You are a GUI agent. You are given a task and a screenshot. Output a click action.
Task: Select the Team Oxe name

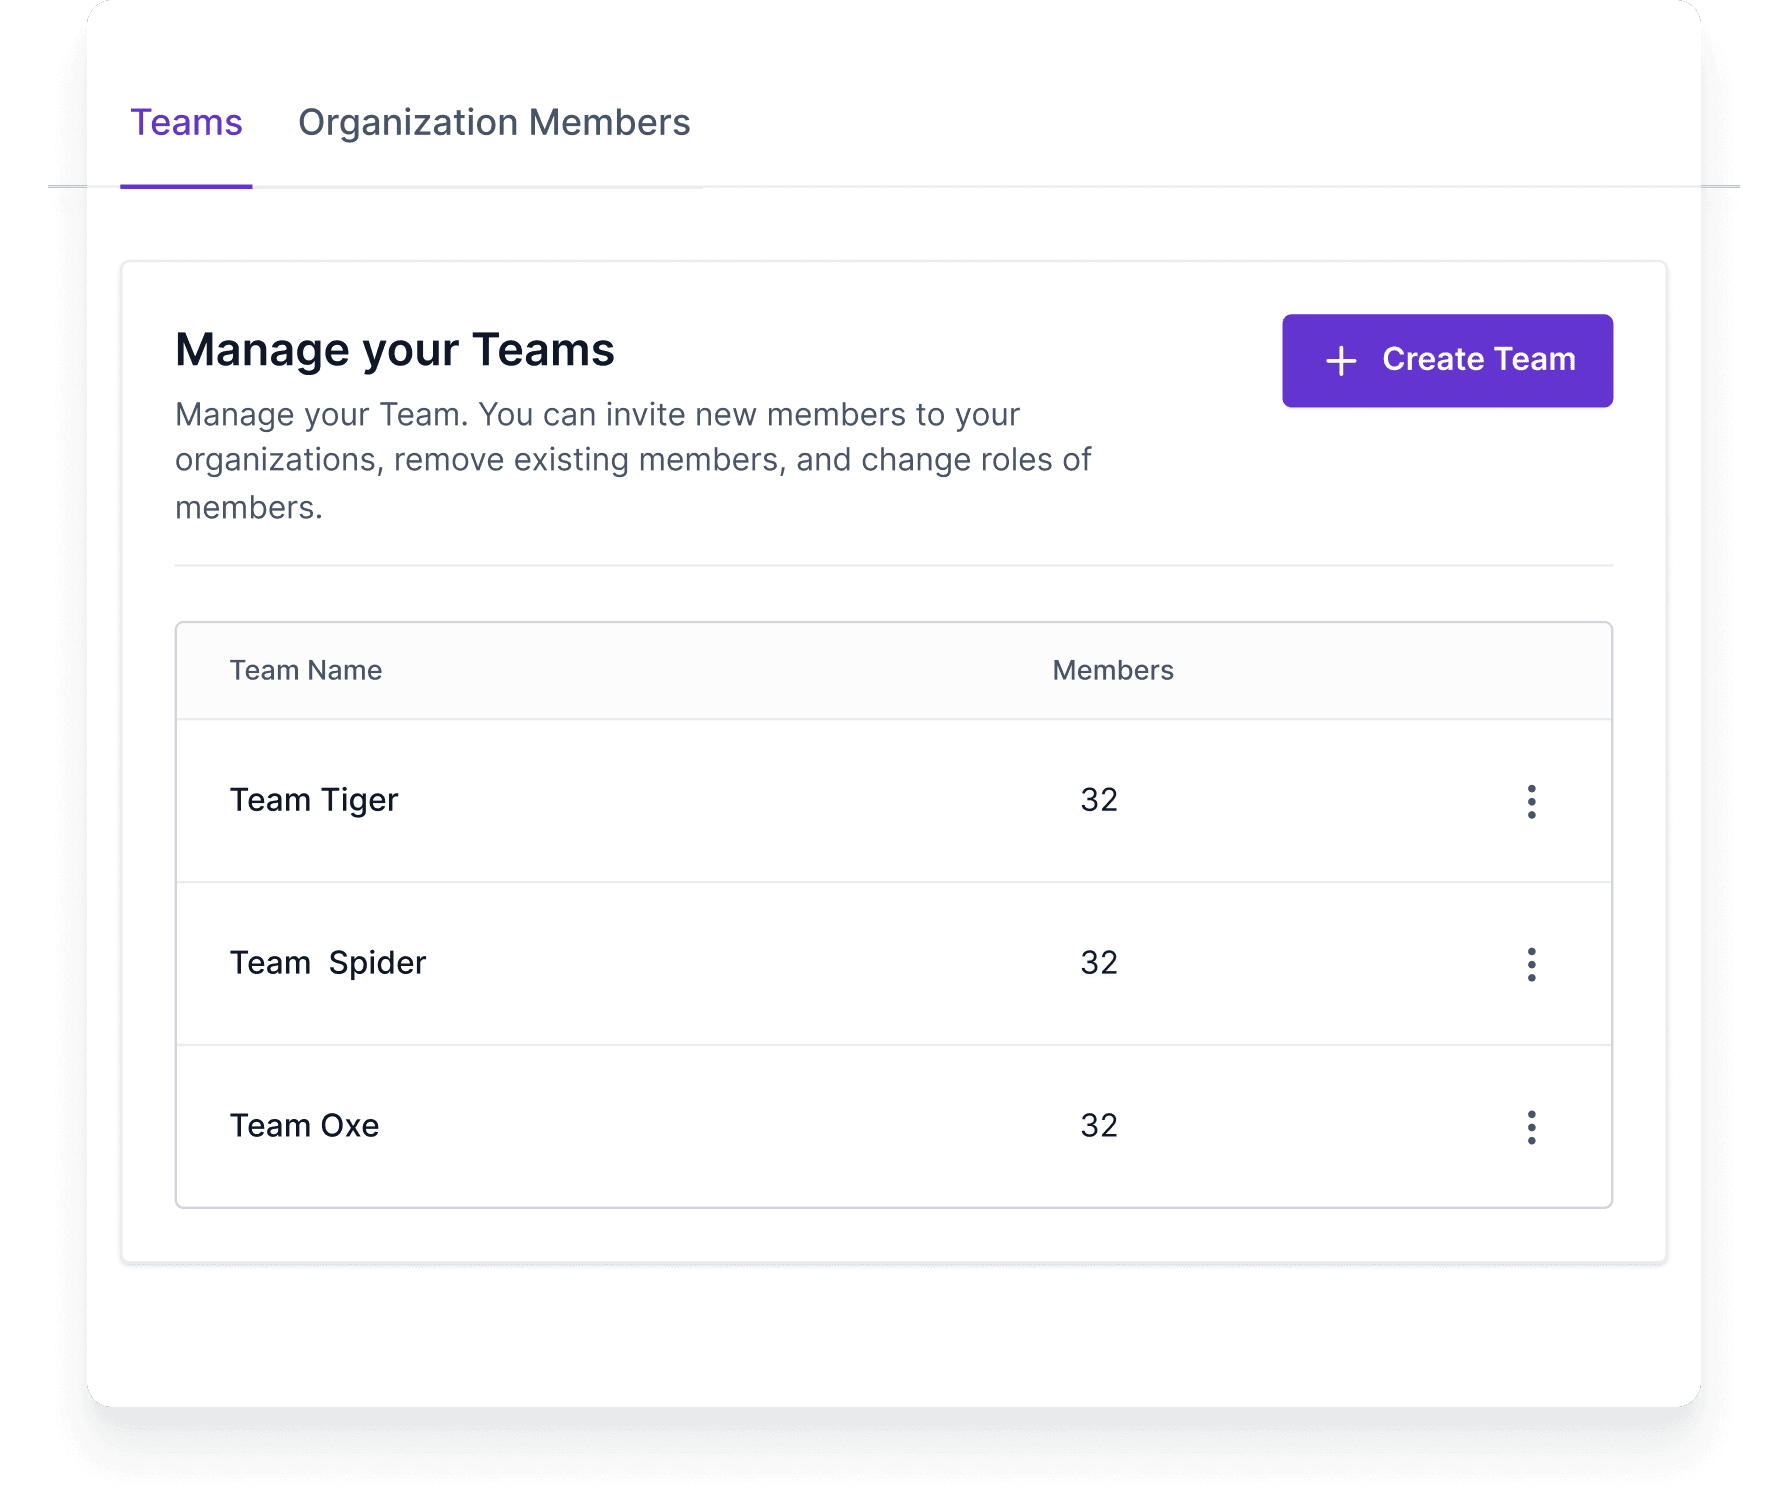[x=304, y=1126]
